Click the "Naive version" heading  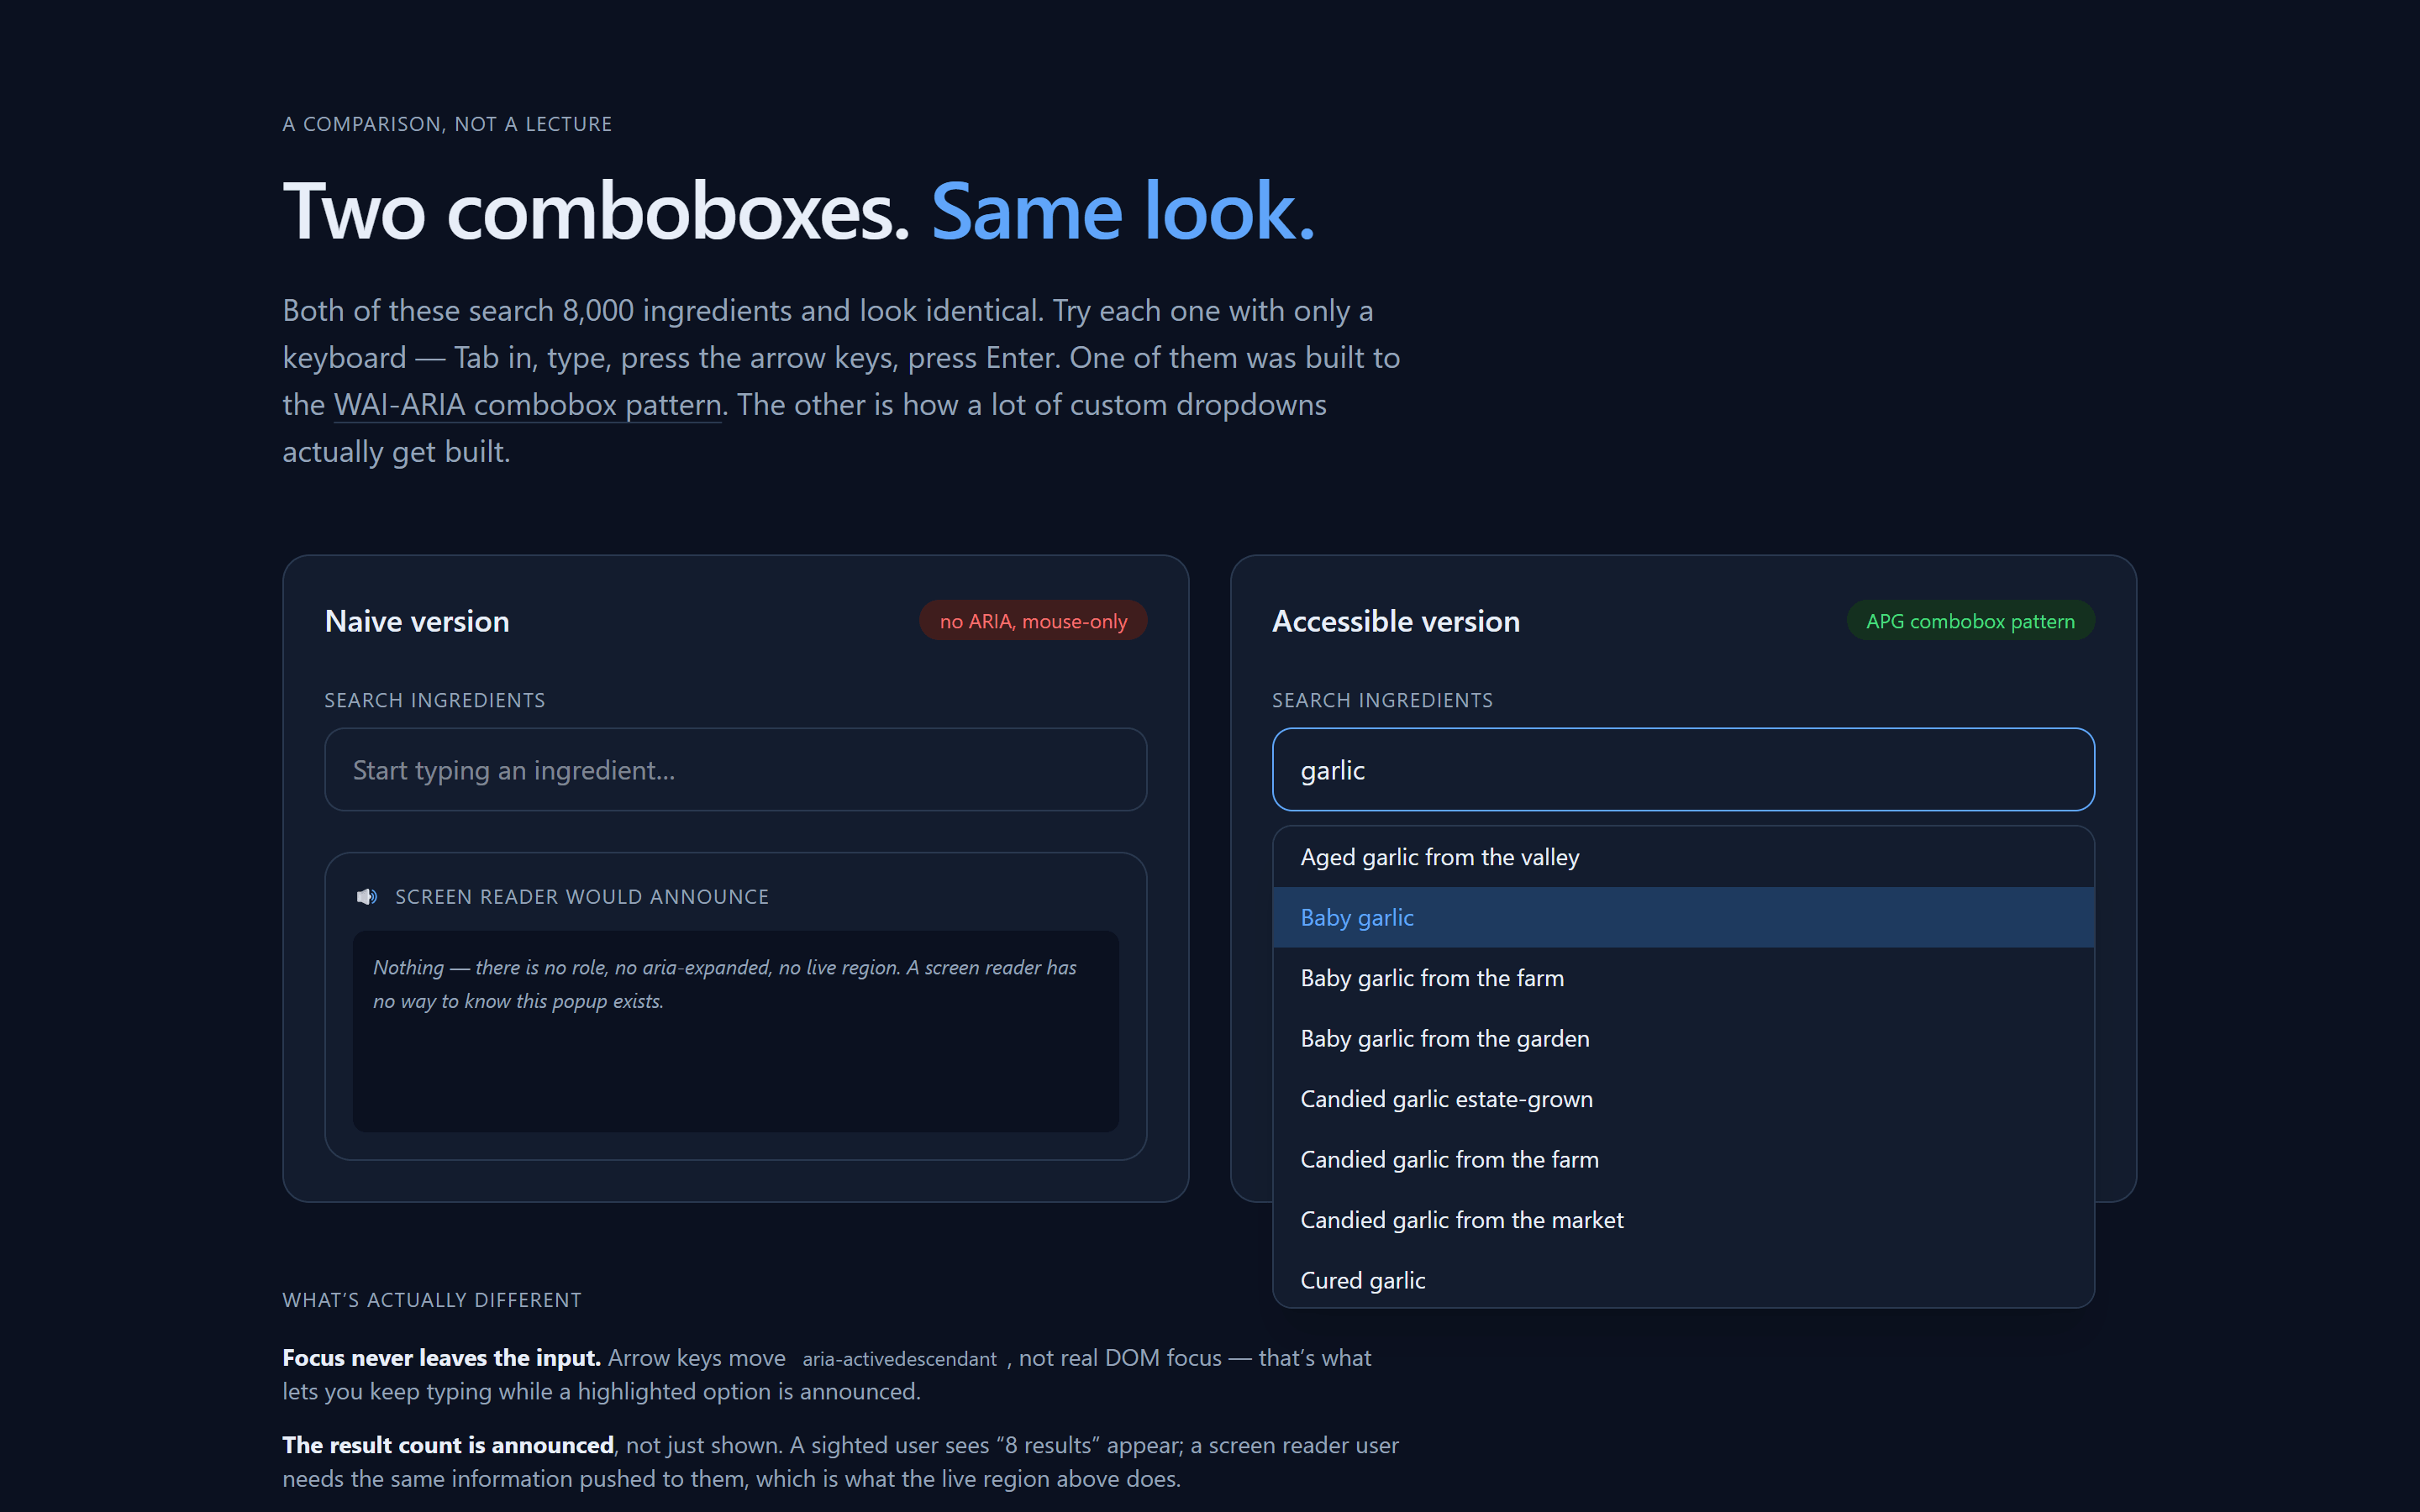click(x=417, y=621)
